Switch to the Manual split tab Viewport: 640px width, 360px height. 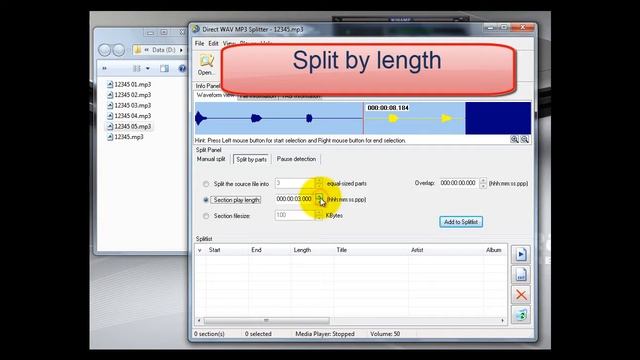[x=211, y=159]
